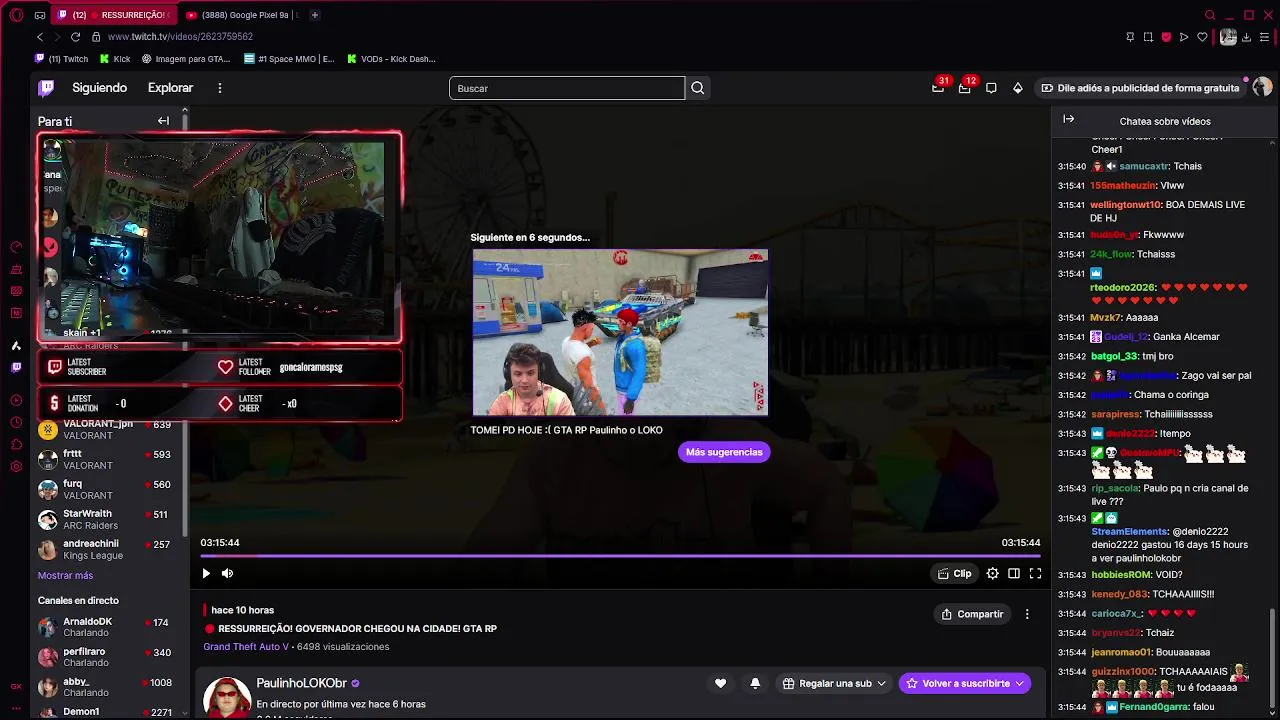Click the search magnifier button
1280x720 pixels.
tap(698, 88)
